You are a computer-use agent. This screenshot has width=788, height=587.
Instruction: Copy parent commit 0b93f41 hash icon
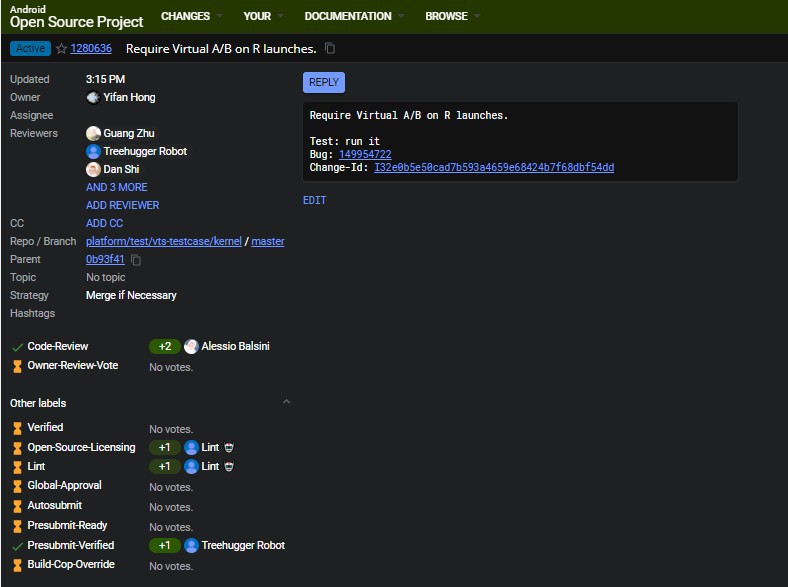[x=136, y=259]
